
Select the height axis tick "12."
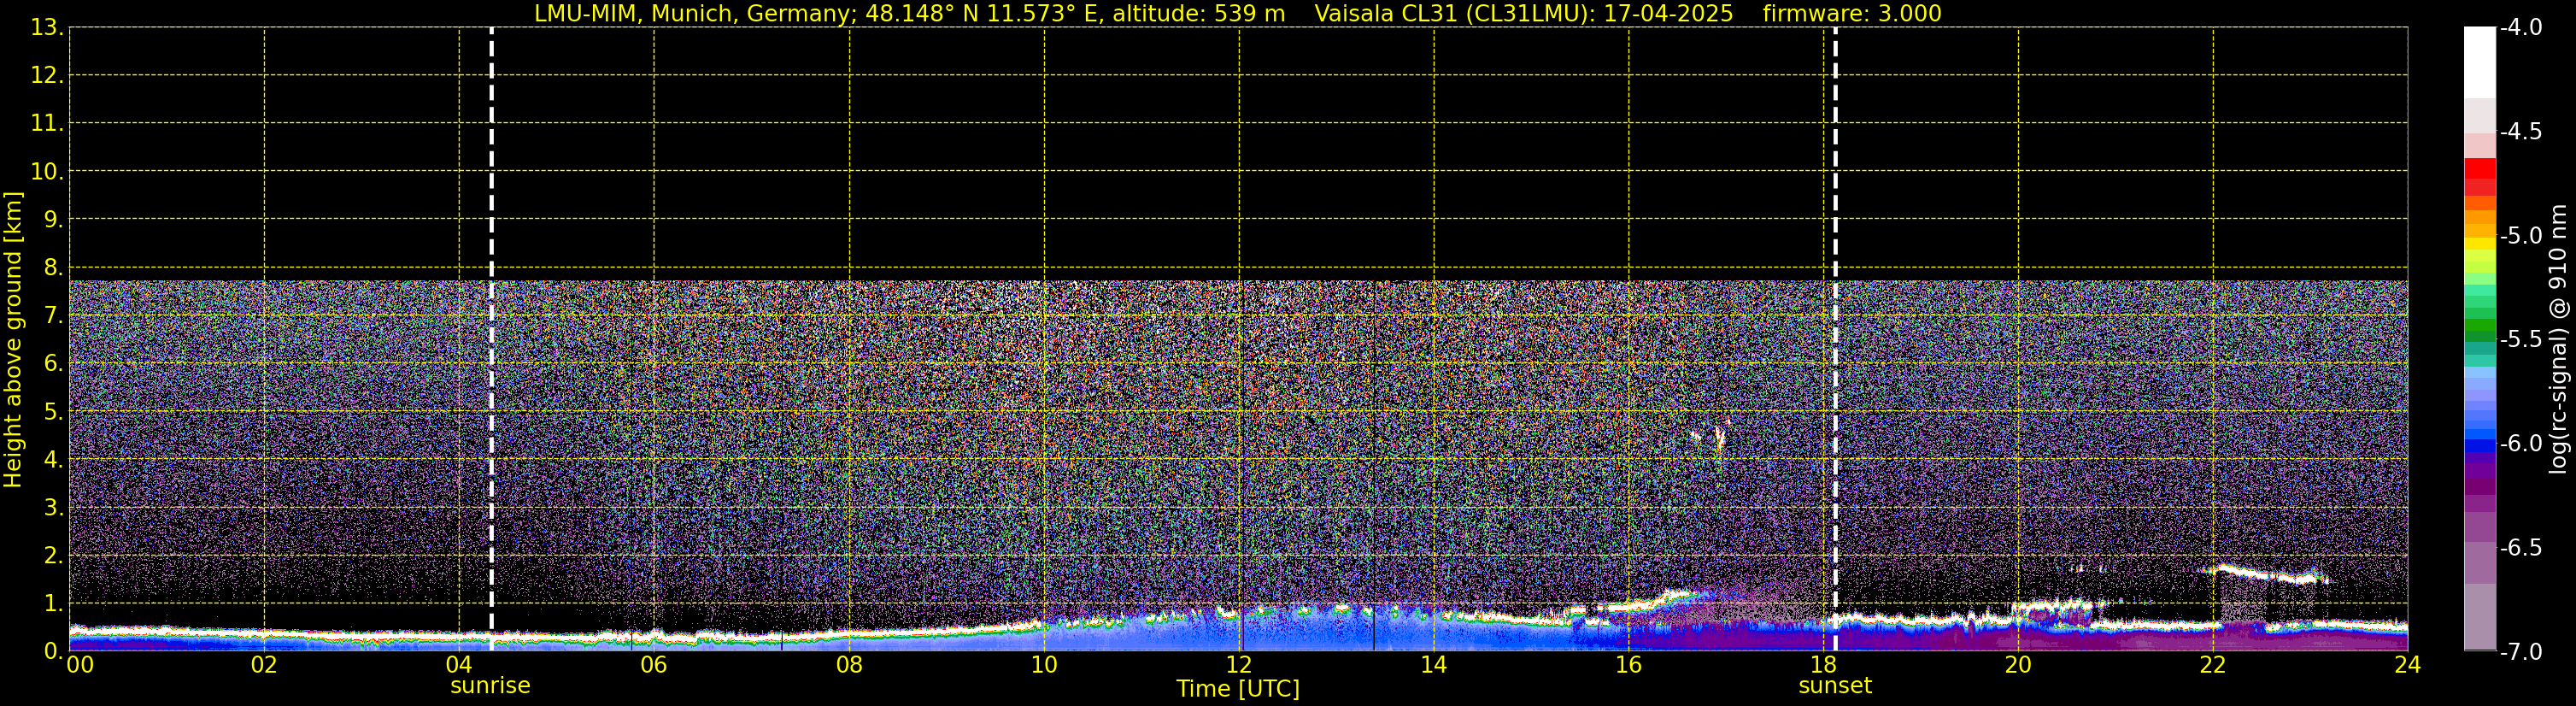coord(46,76)
